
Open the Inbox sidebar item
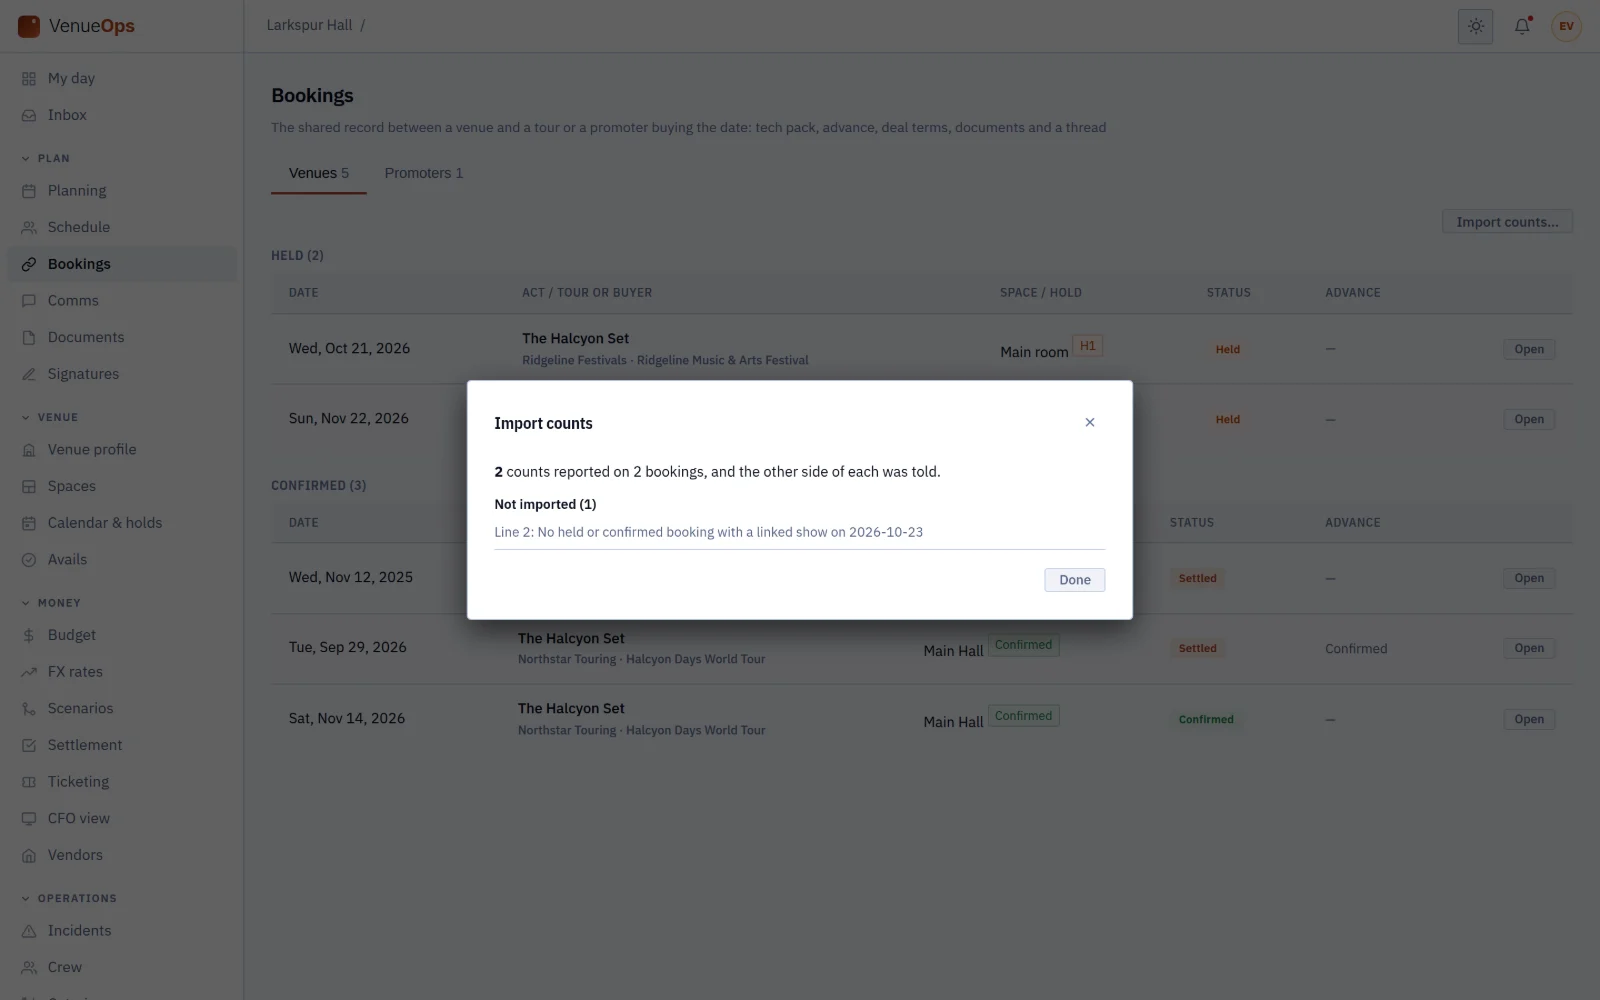click(123, 115)
